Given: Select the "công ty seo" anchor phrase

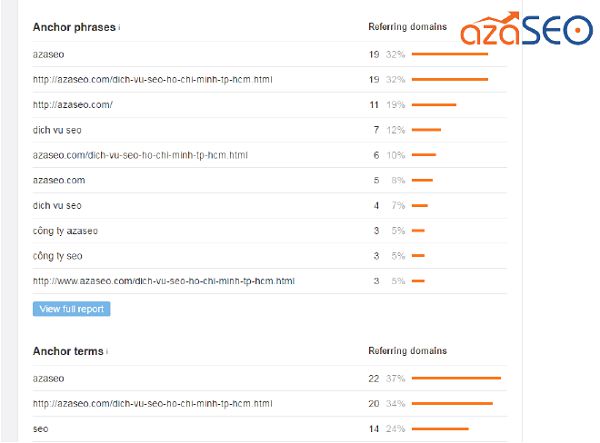Looking at the screenshot, I should coord(57,256).
